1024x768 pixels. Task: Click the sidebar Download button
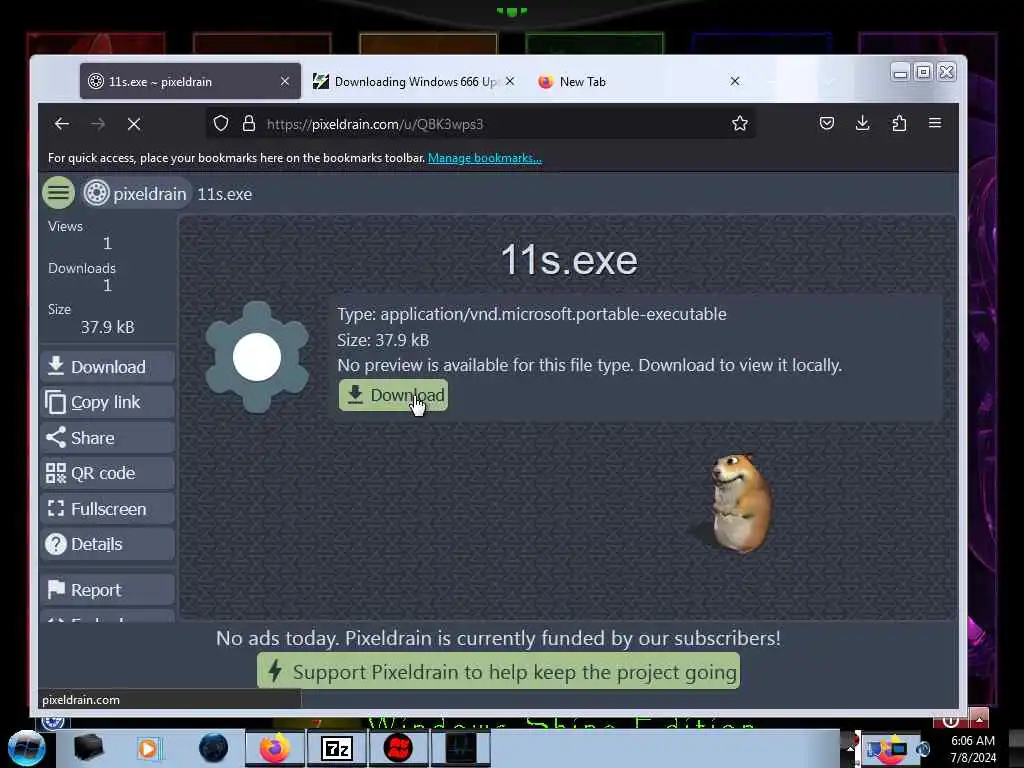click(108, 366)
